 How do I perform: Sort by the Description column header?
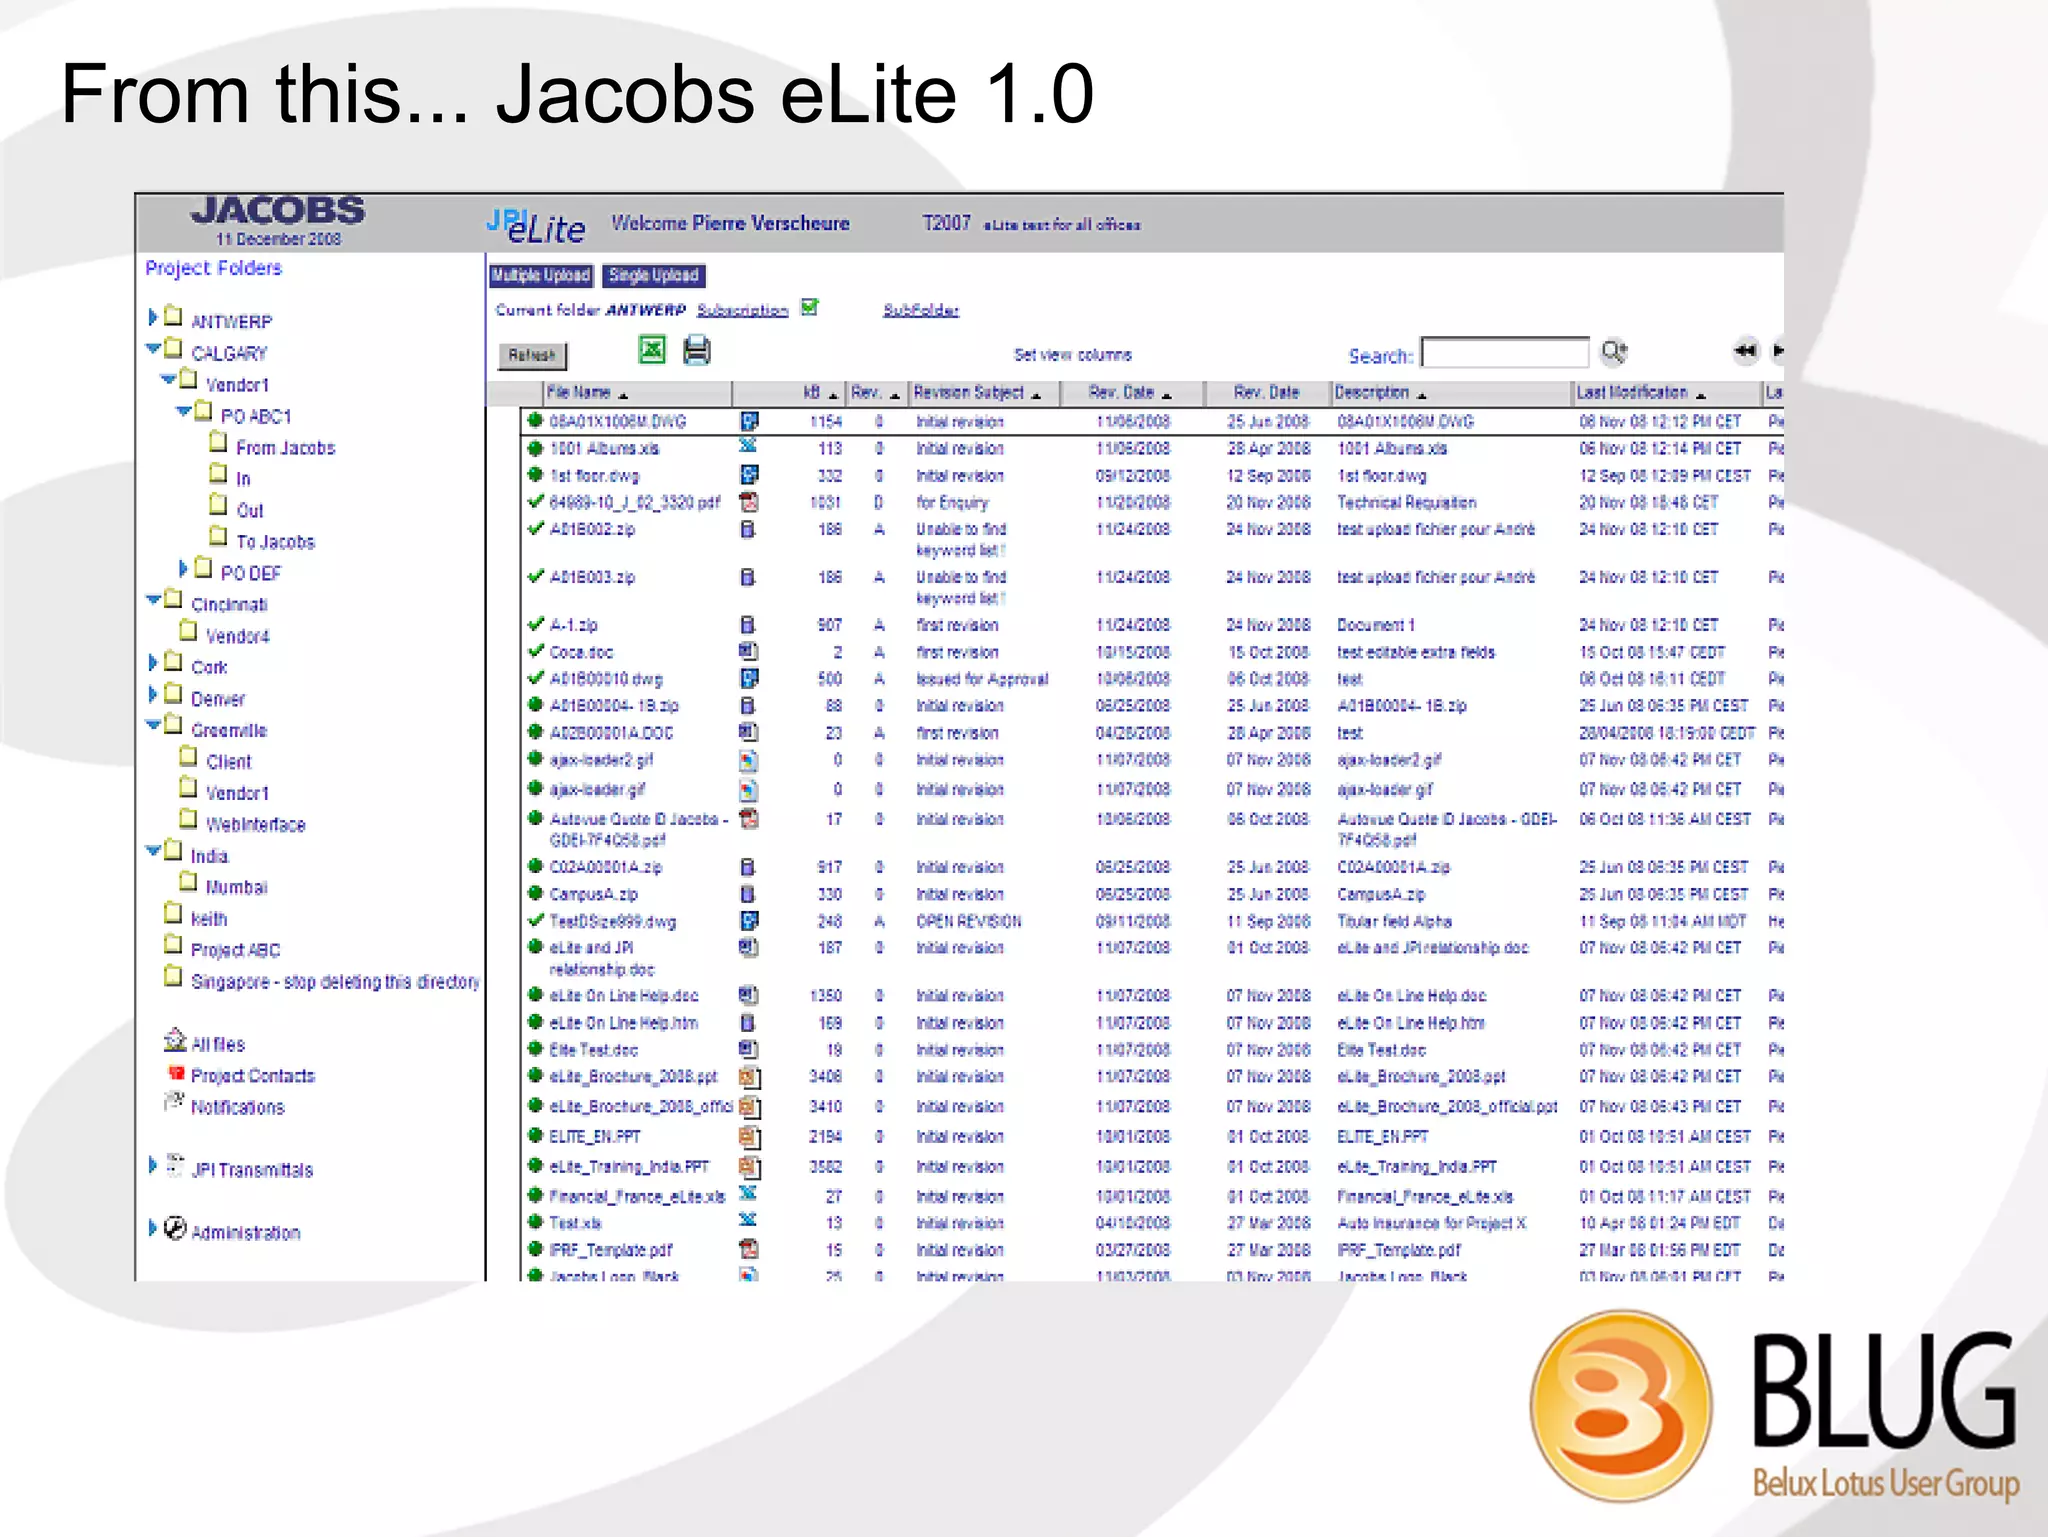click(x=1451, y=393)
